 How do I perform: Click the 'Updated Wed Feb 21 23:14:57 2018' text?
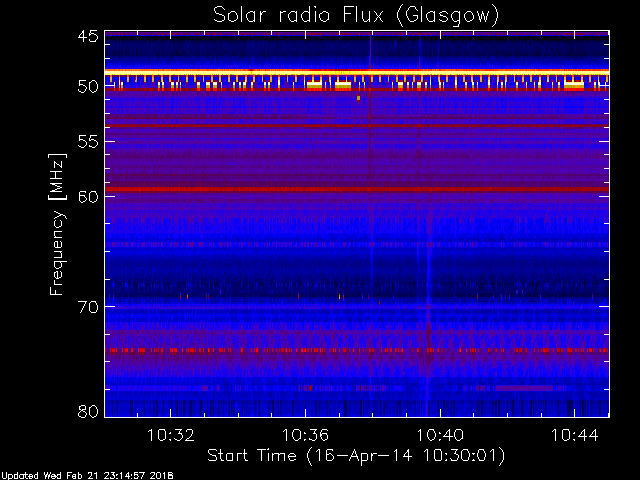click(x=87, y=476)
